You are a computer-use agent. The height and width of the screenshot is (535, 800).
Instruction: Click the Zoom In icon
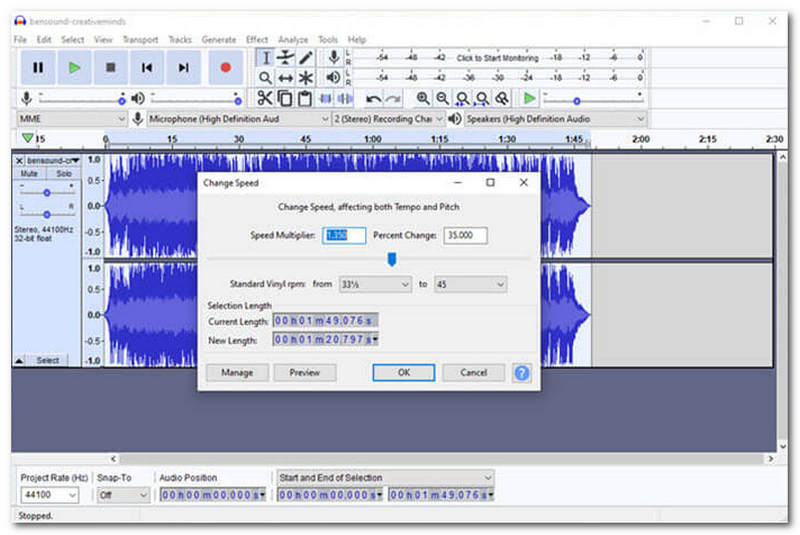click(x=422, y=98)
